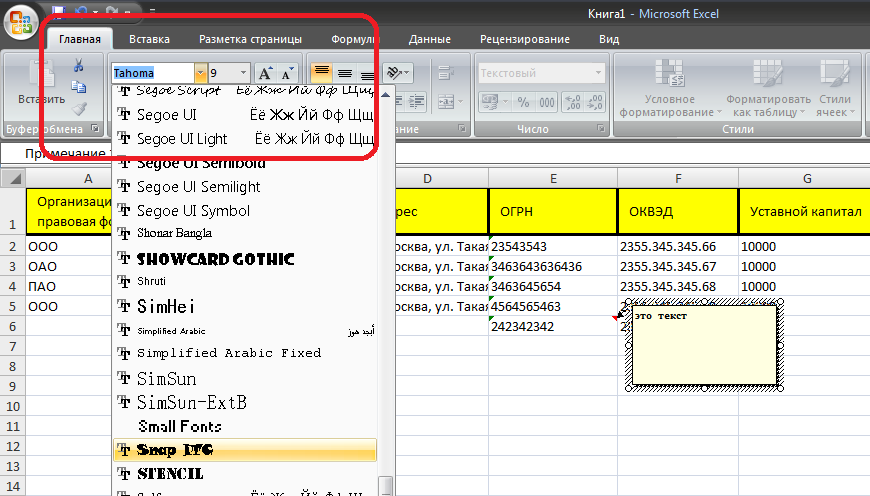Click the font name field showing Tahoma
Image resolution: width=870 pixels, height=496 pixels.
153,73
